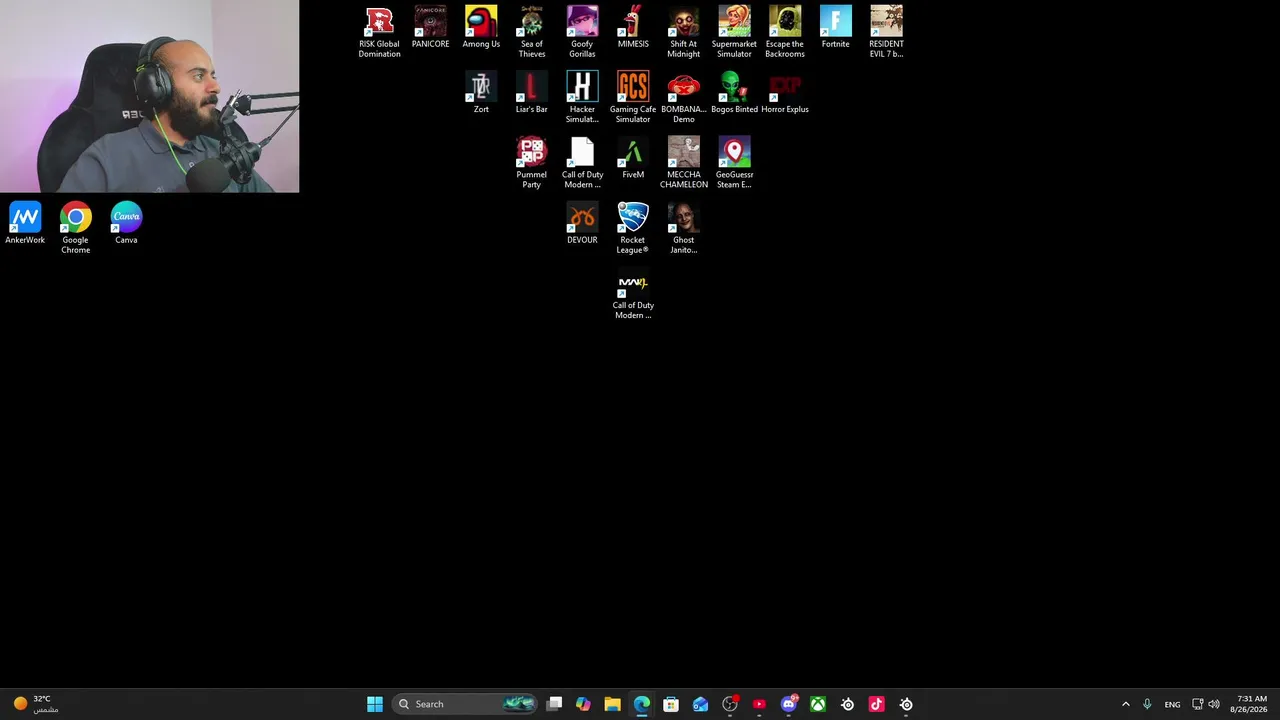Select the Pummel Party desktop icon
The width and height of the screenshot is (1280, 720).
(532, 163)
